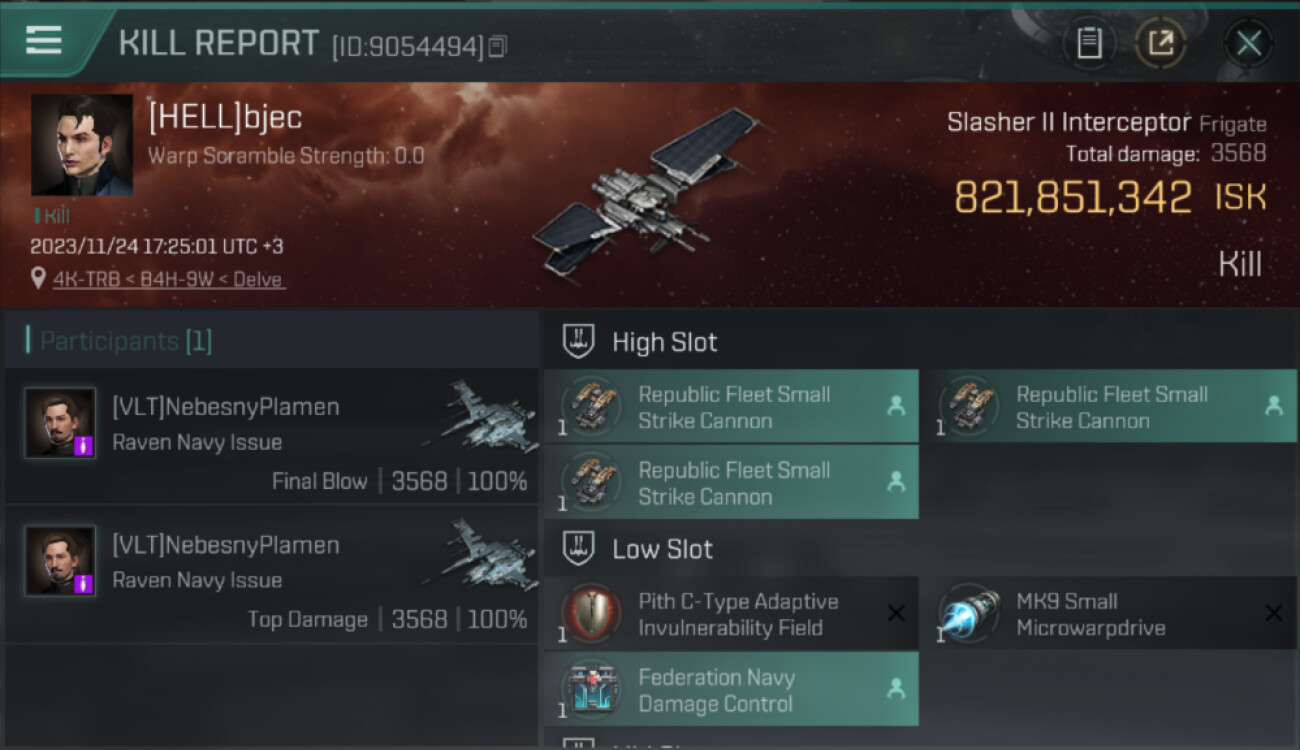
Task: Close the kill report window
Action: pyautogui.click(x=1249, y=43)
